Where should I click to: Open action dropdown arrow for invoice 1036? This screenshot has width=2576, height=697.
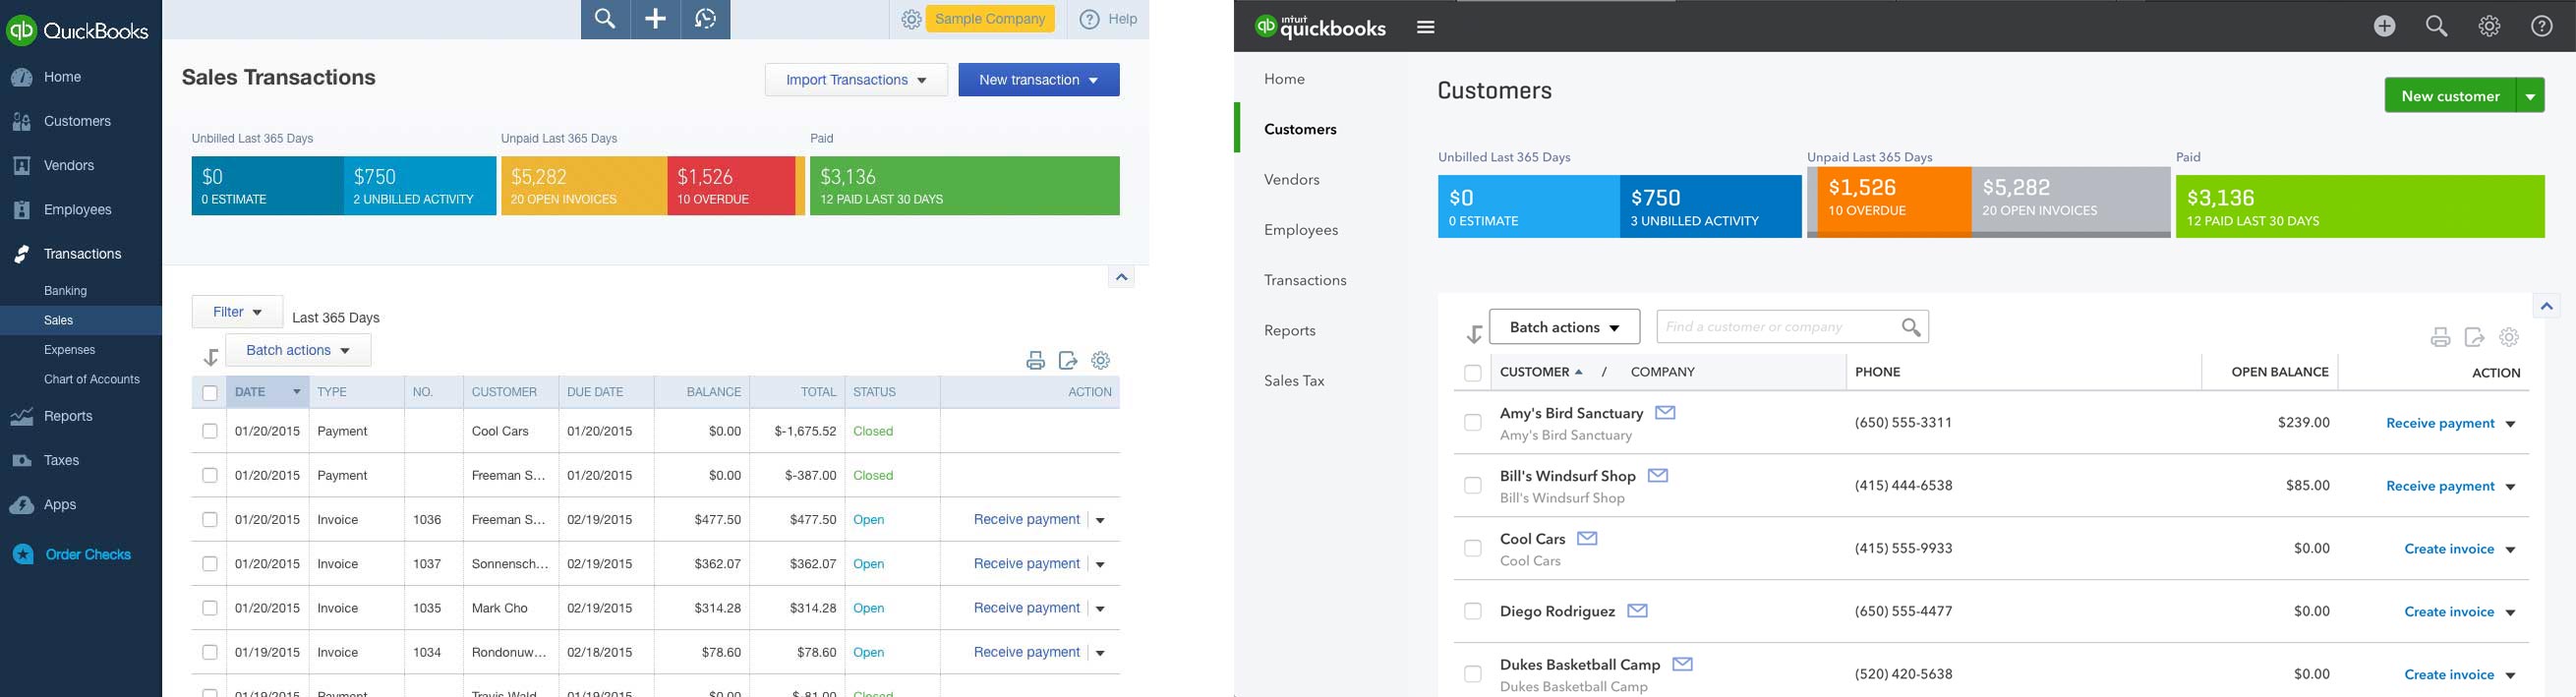tap(1101, 521)
